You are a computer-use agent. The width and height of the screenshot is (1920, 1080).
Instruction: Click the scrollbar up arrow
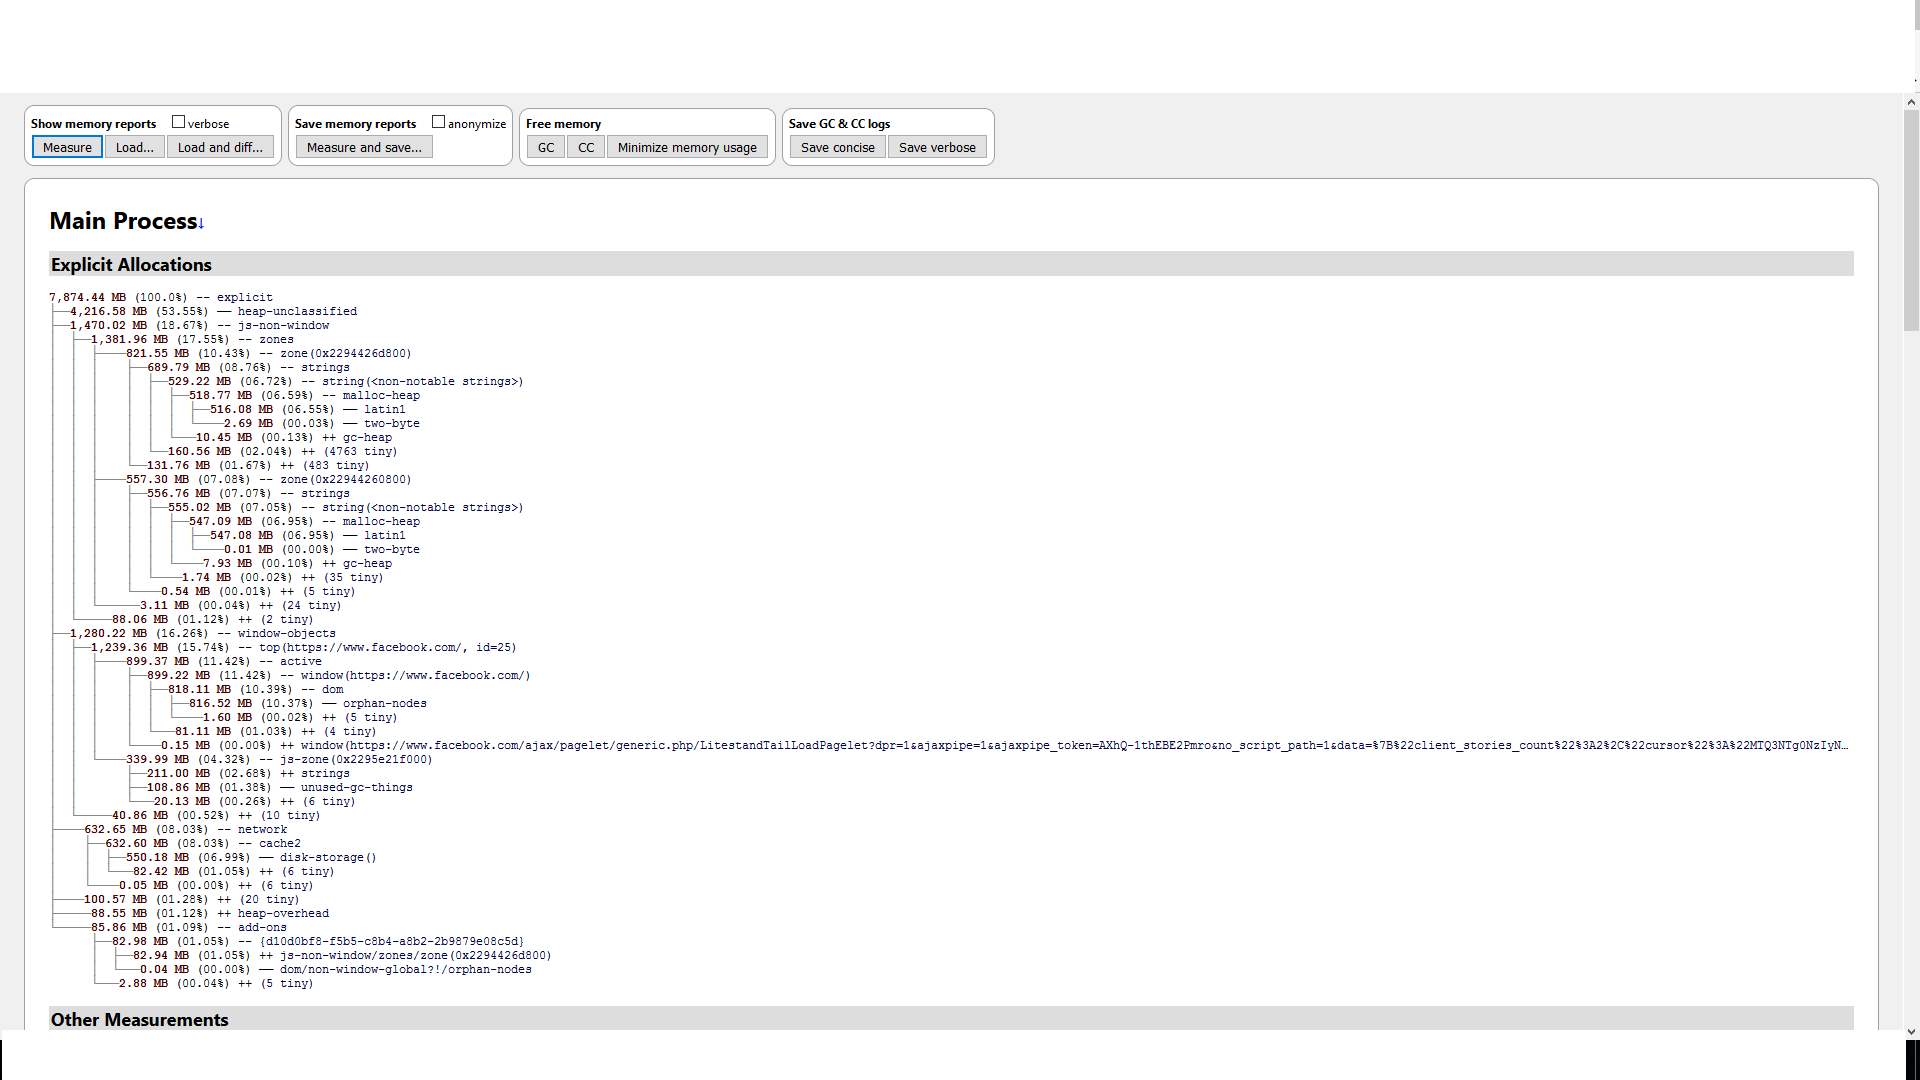point(1911,102)
